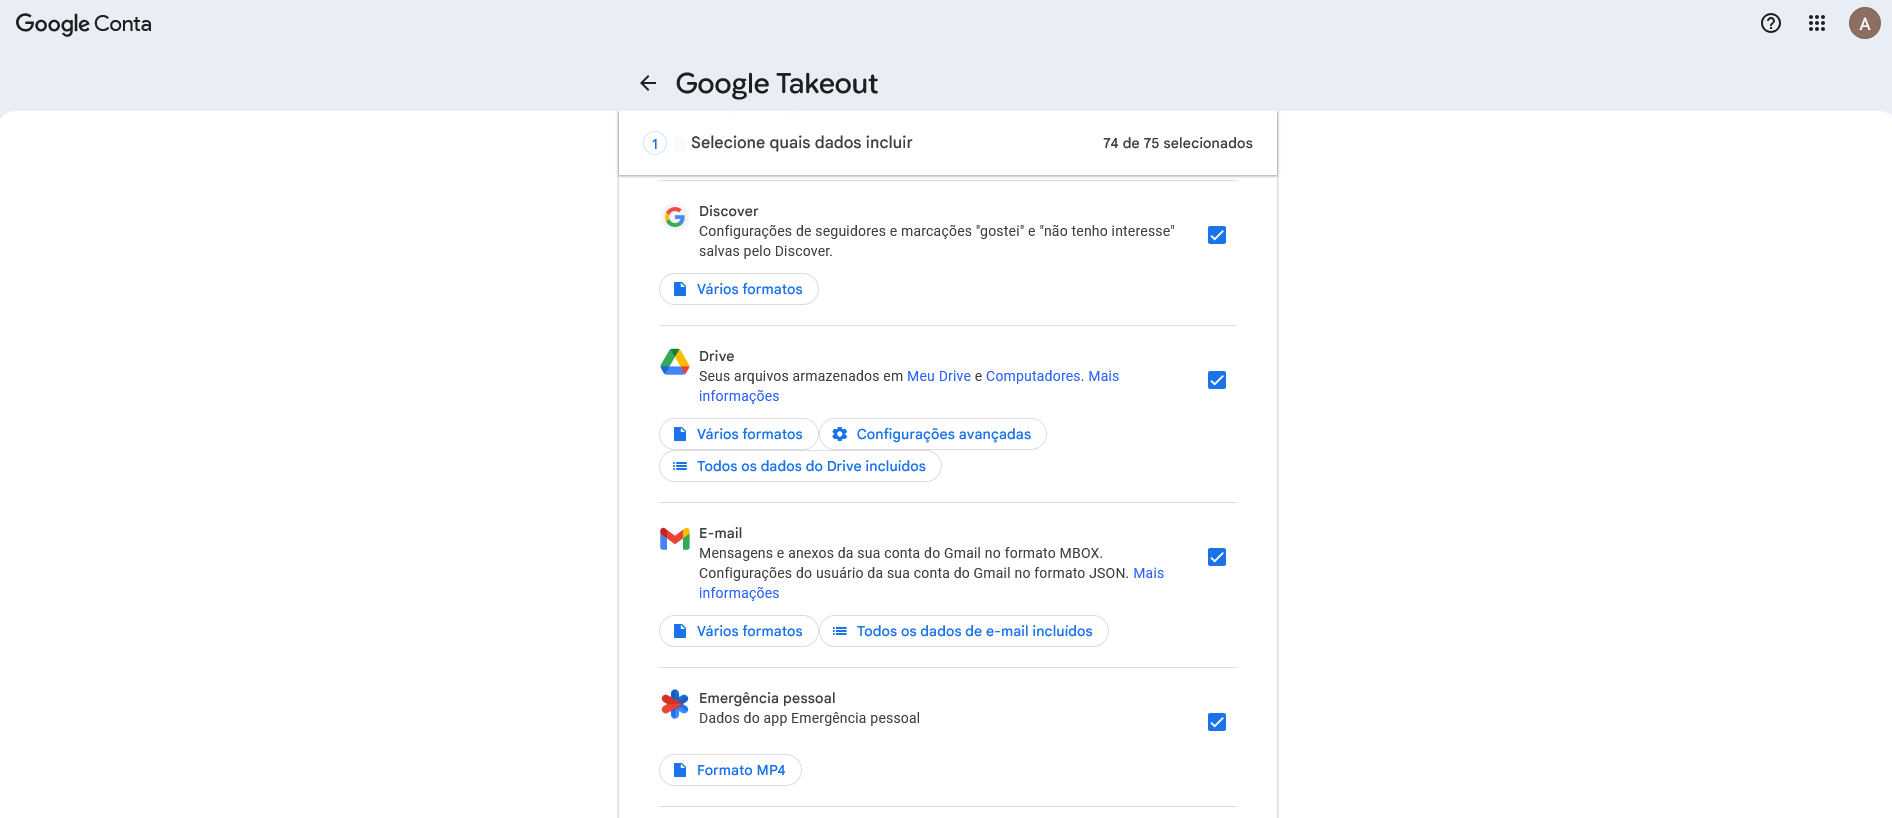
Task: Click the list icon in e-mail incluídos button
Action: pyautogui.click(x=840, y=631)
